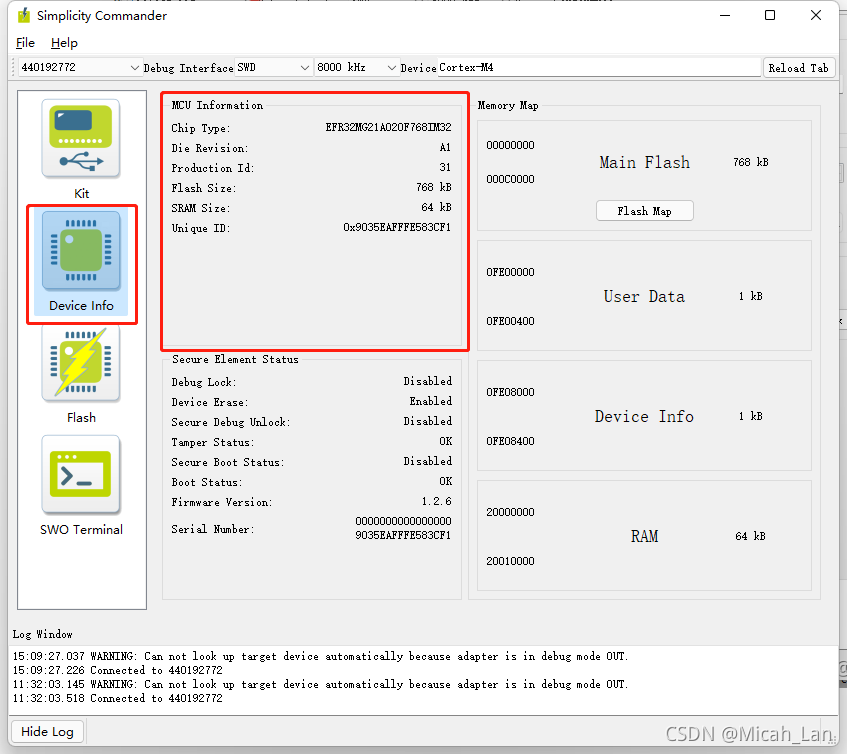Screen dimensions: 847x754
Task: Click the Secure Boot Status value Disabled
Action: coord(428,461)
